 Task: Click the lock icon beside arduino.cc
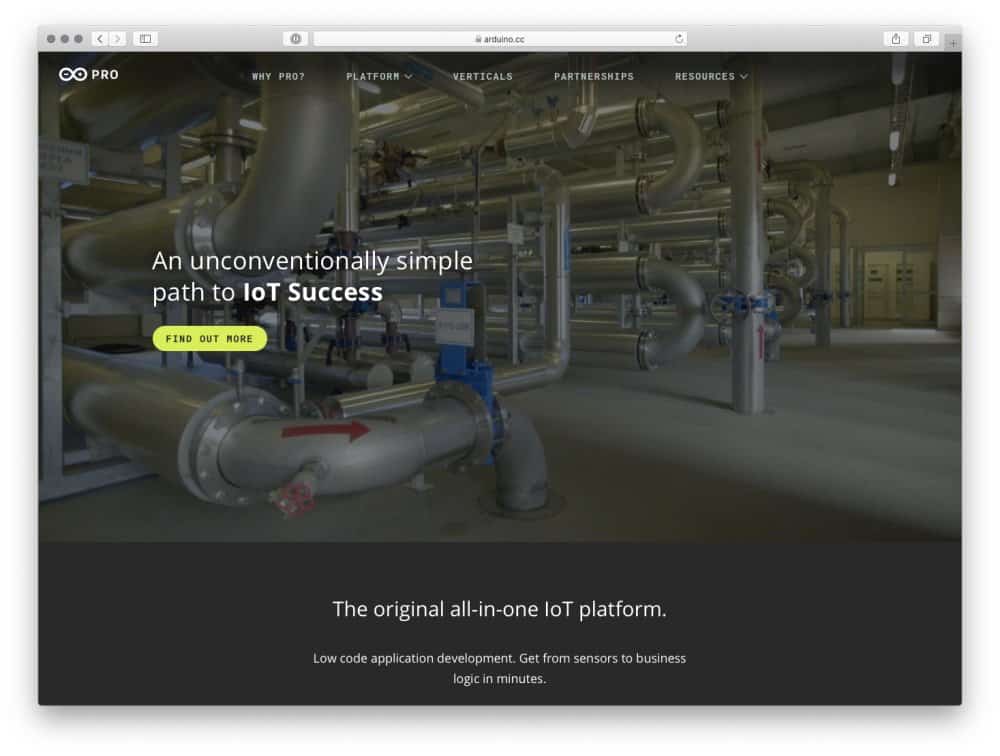click(x=478, y=39)
